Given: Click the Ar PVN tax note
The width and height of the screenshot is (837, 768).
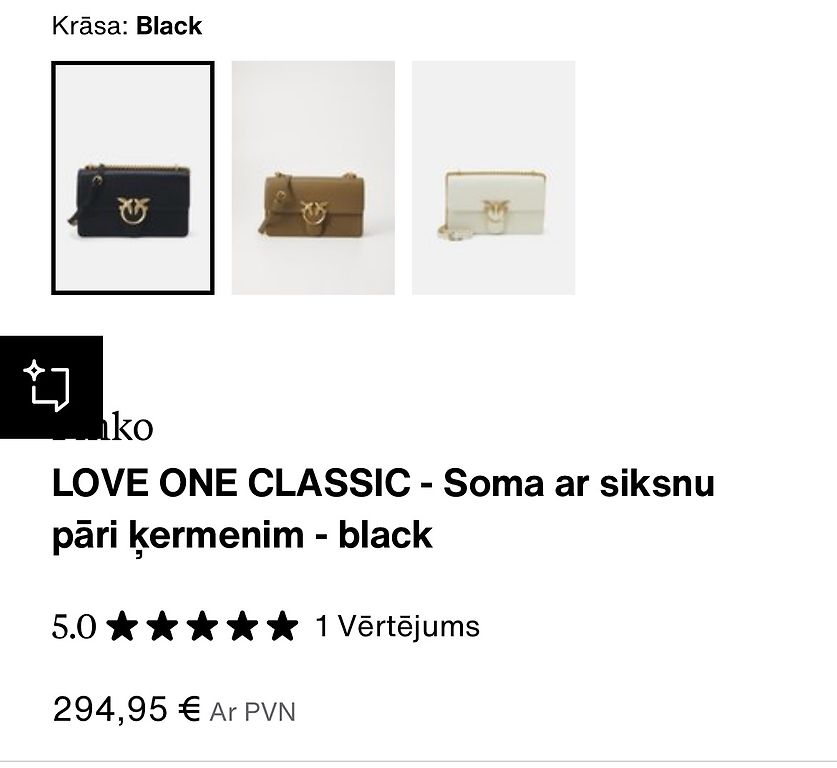Looking at the screenshot, I should coord(252,712).
